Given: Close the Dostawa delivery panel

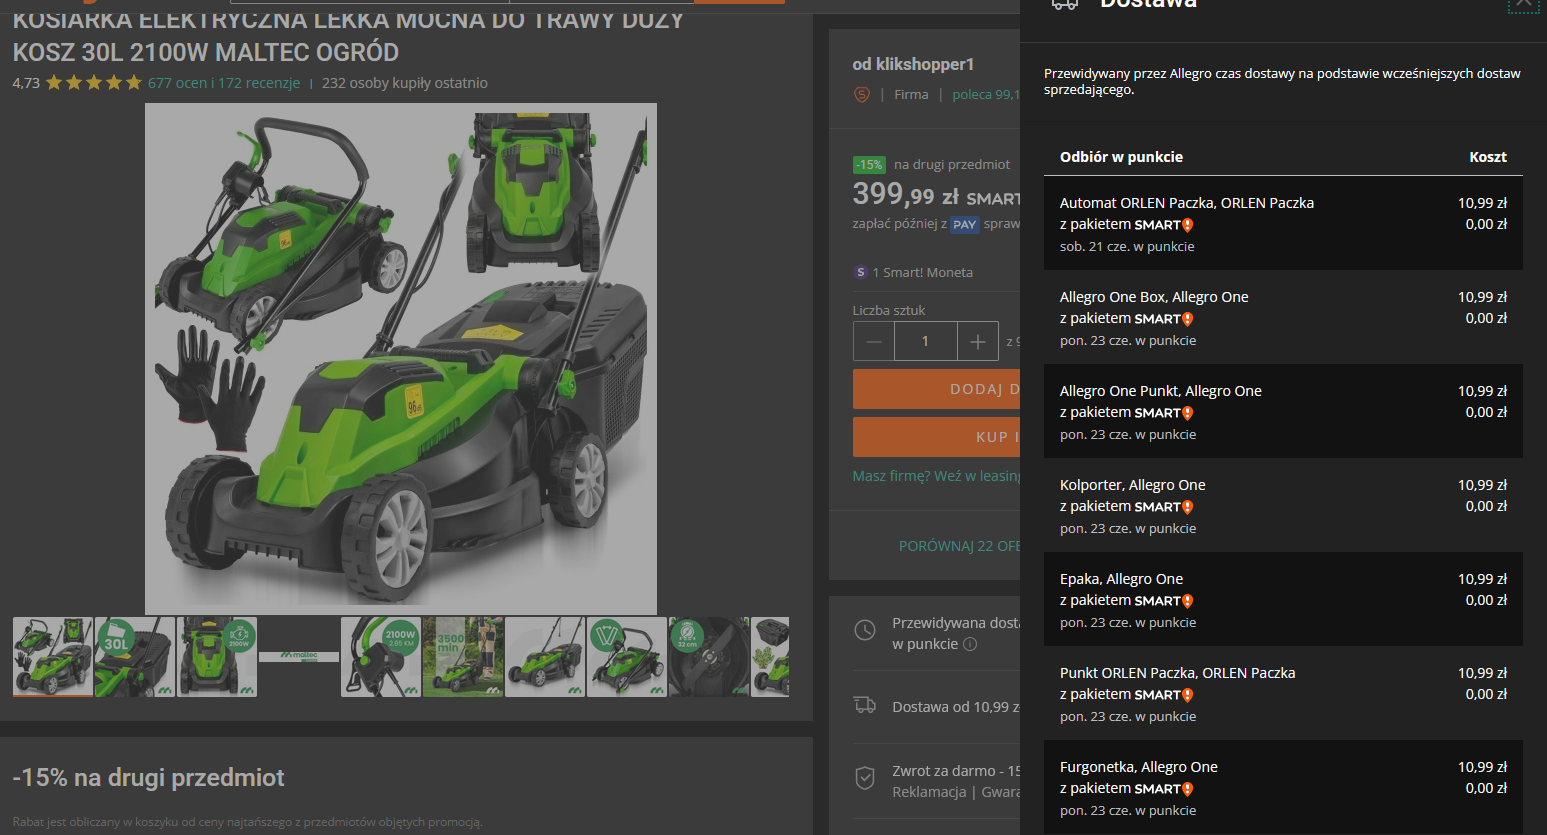Looking at the screenshot, I should coord(1523,4).
